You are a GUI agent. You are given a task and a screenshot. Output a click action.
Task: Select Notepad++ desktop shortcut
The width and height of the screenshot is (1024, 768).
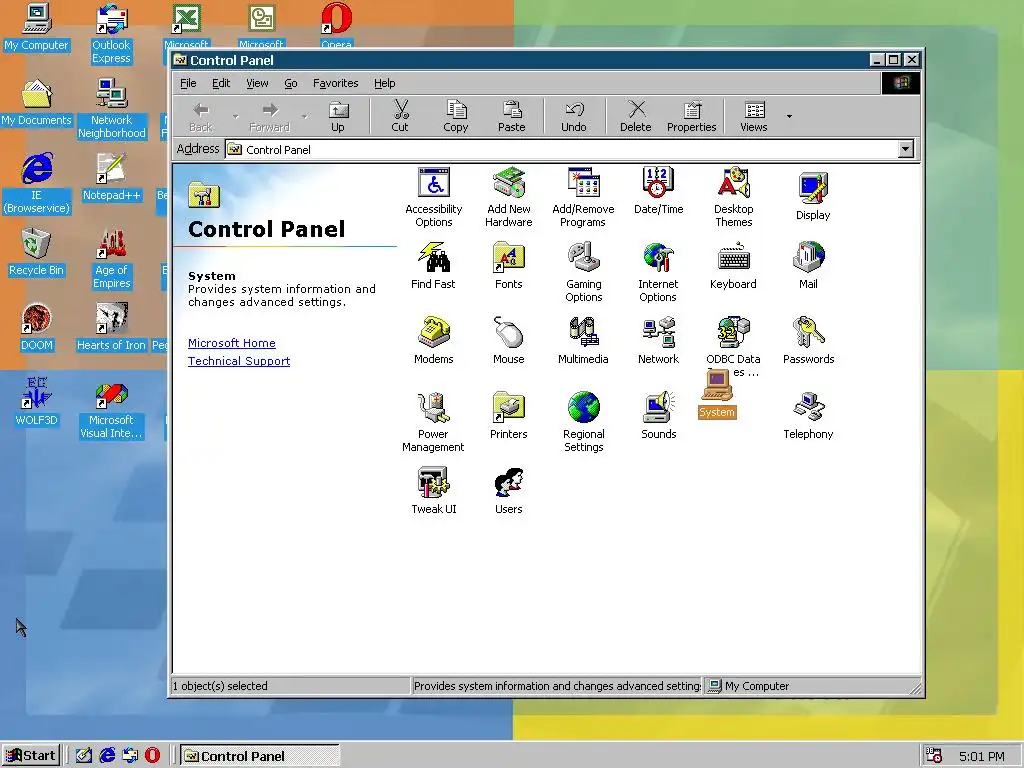click(x=111, y=177)
